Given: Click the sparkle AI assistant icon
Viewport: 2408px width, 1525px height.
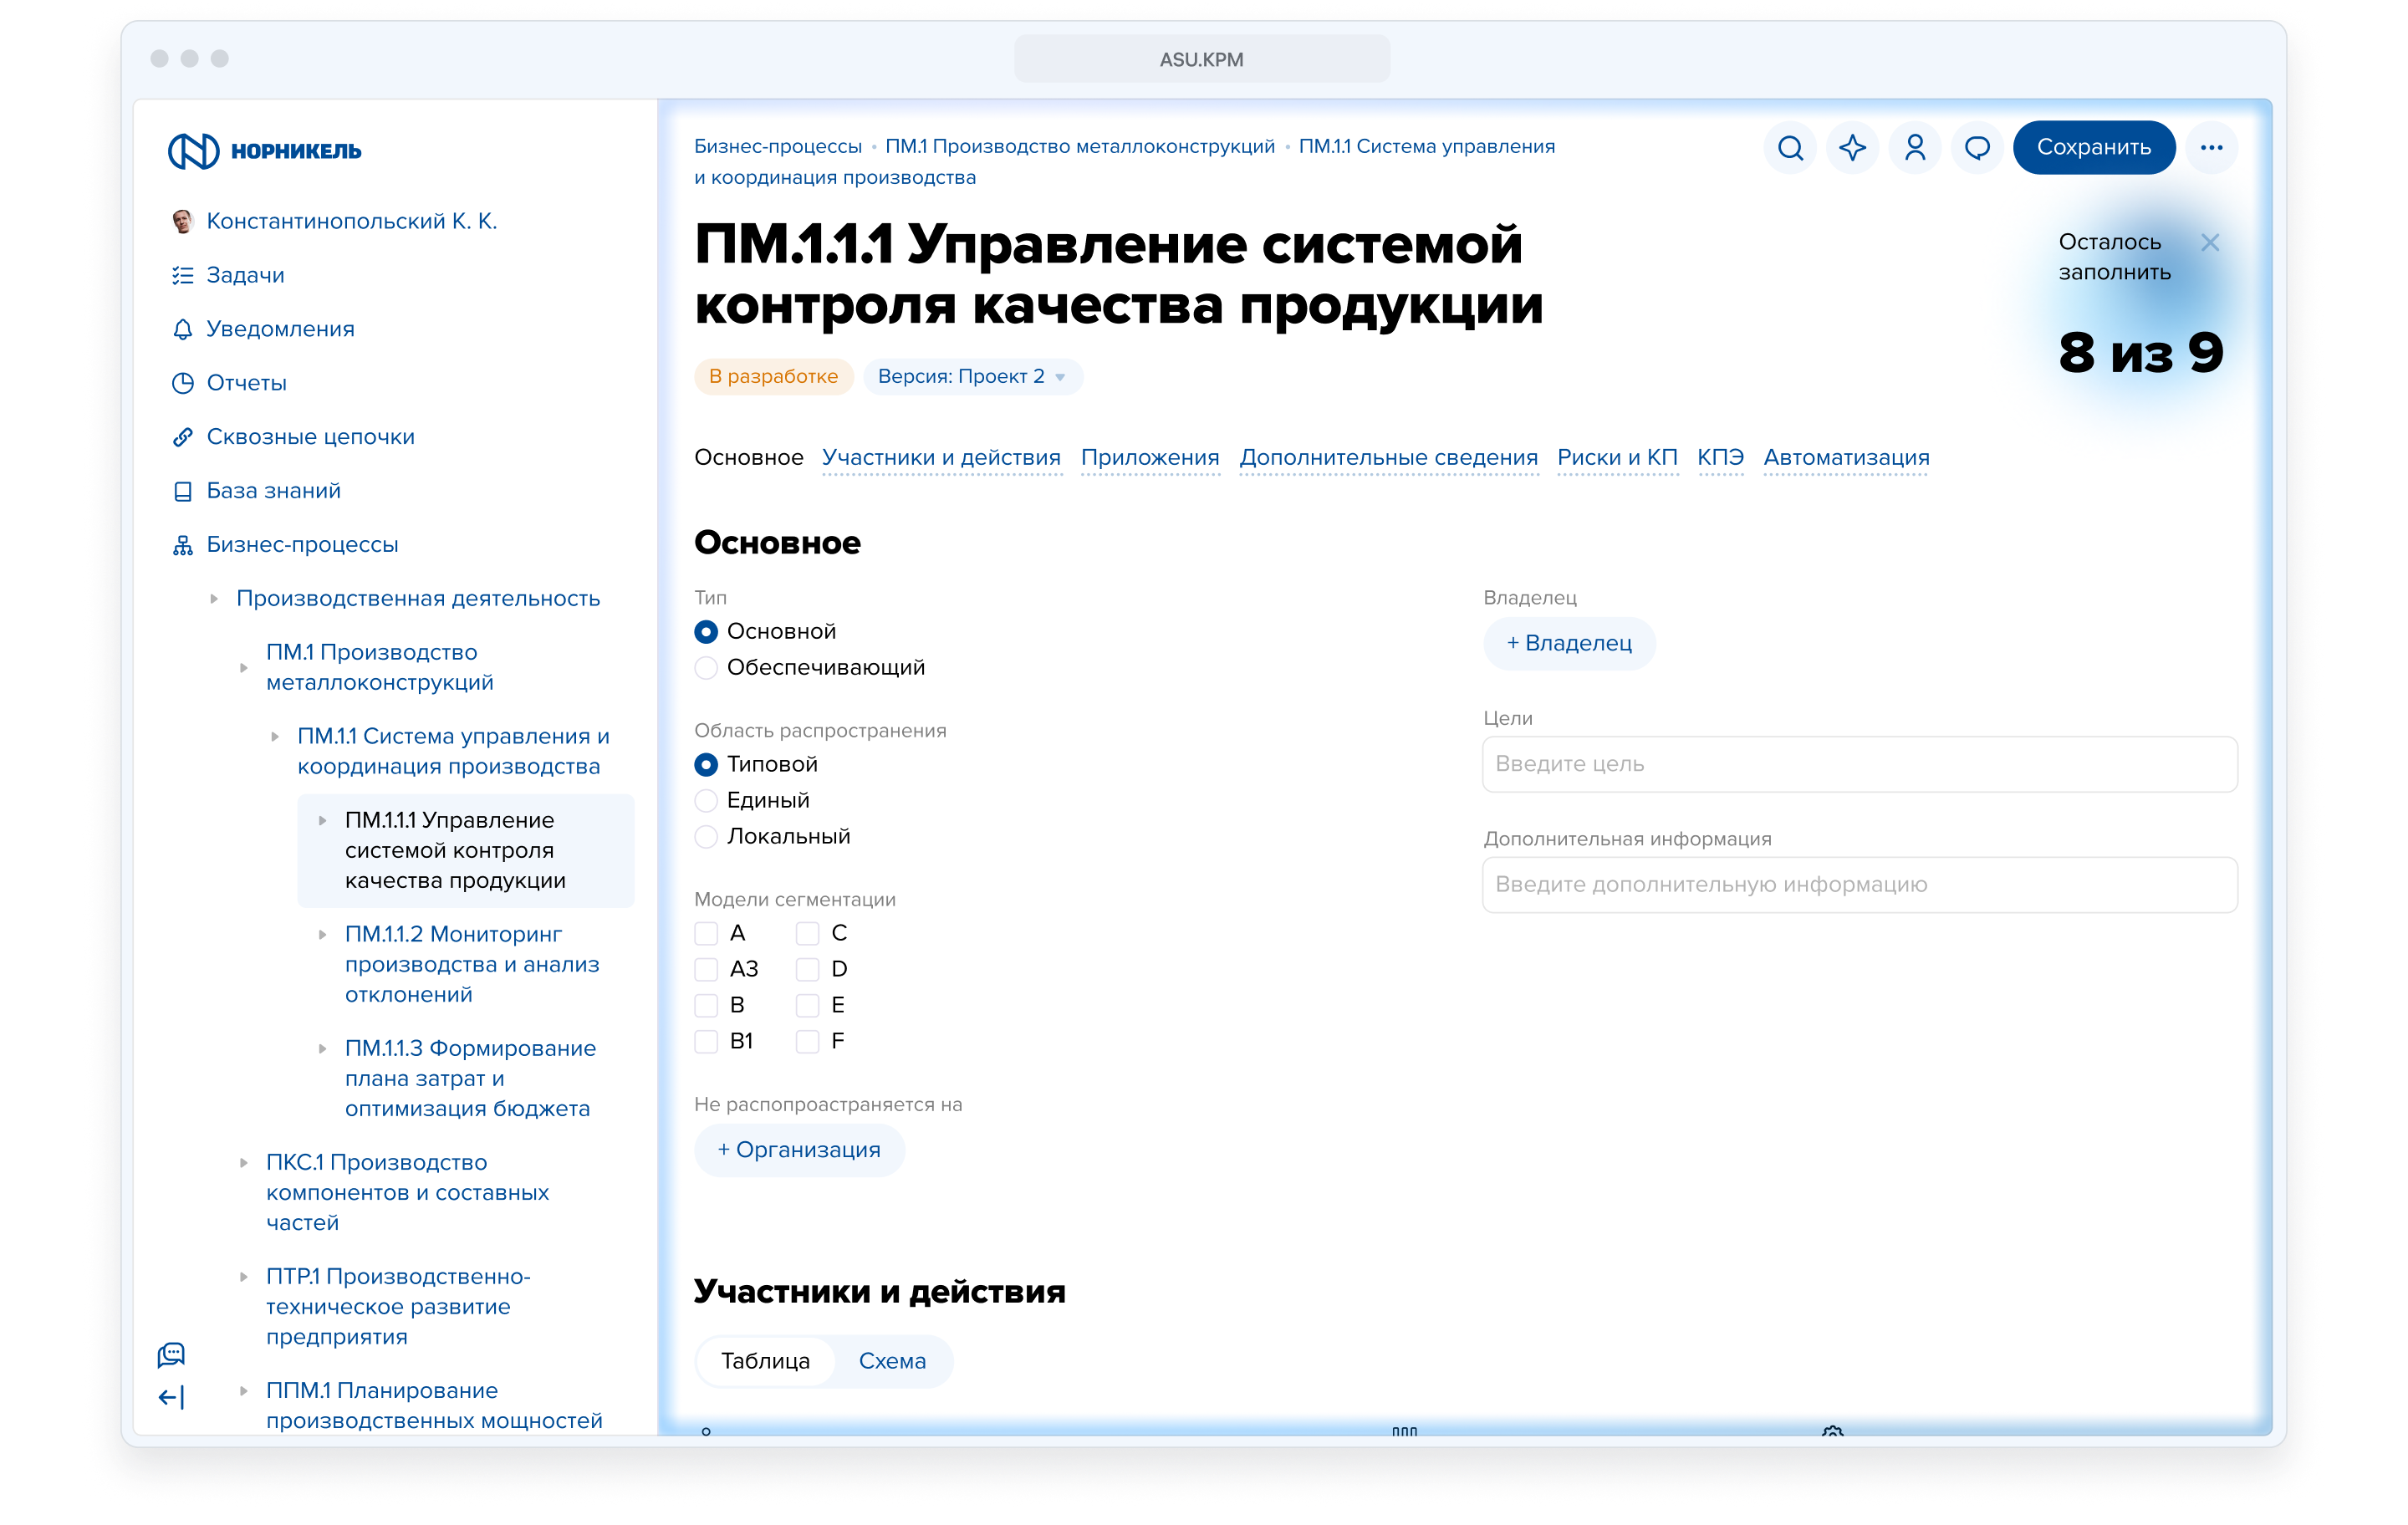Looking at the screenshot, I should click(x=1852, y=148).
